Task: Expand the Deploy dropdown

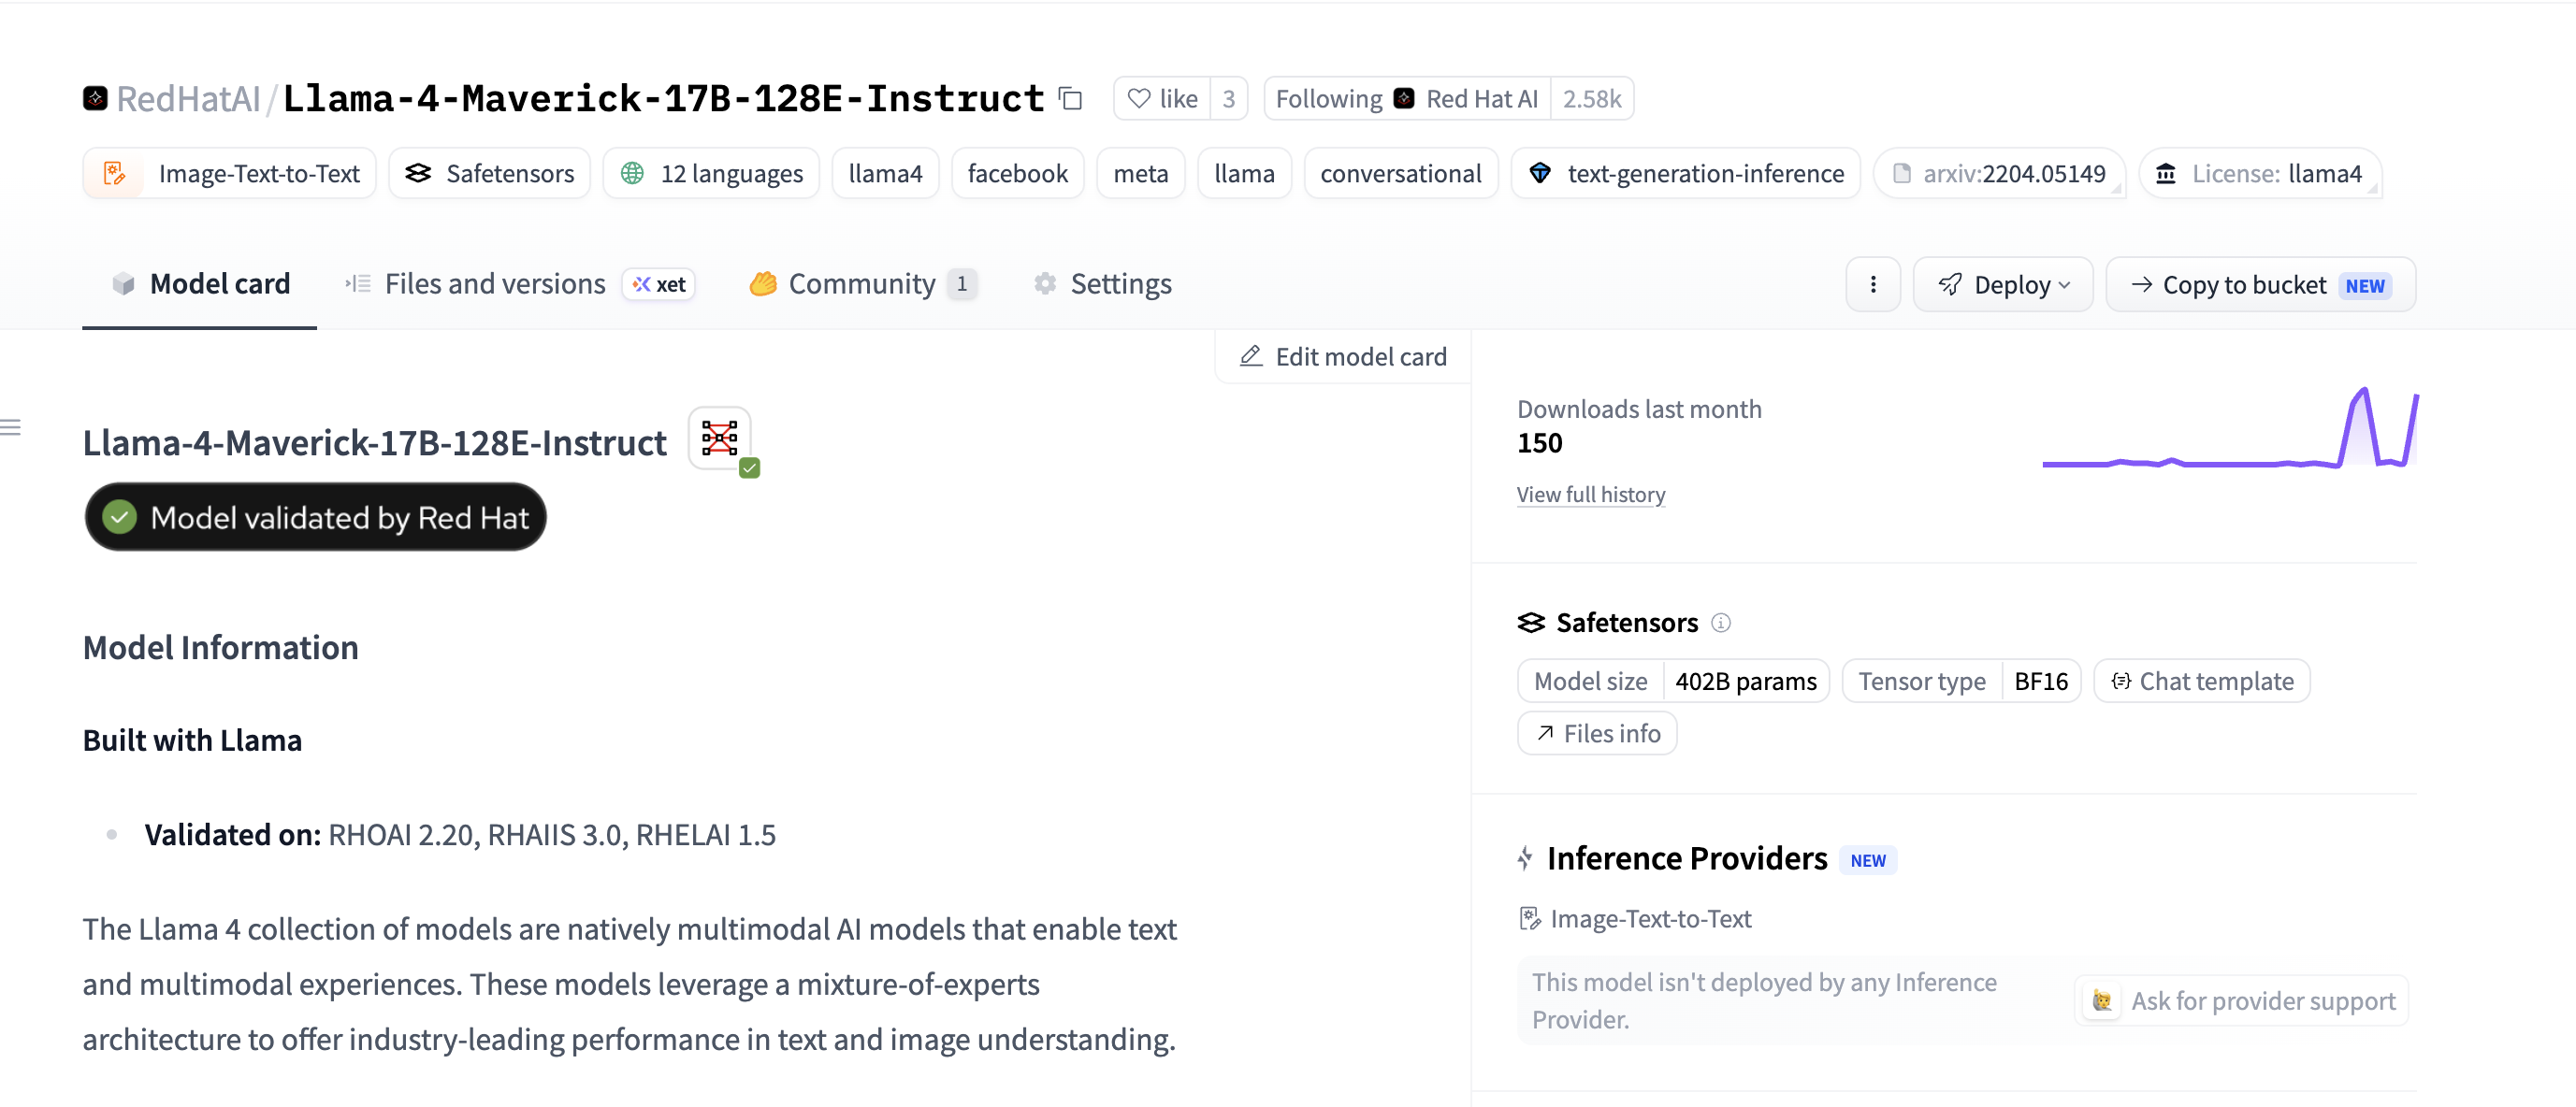Action: click(2002, 284)
